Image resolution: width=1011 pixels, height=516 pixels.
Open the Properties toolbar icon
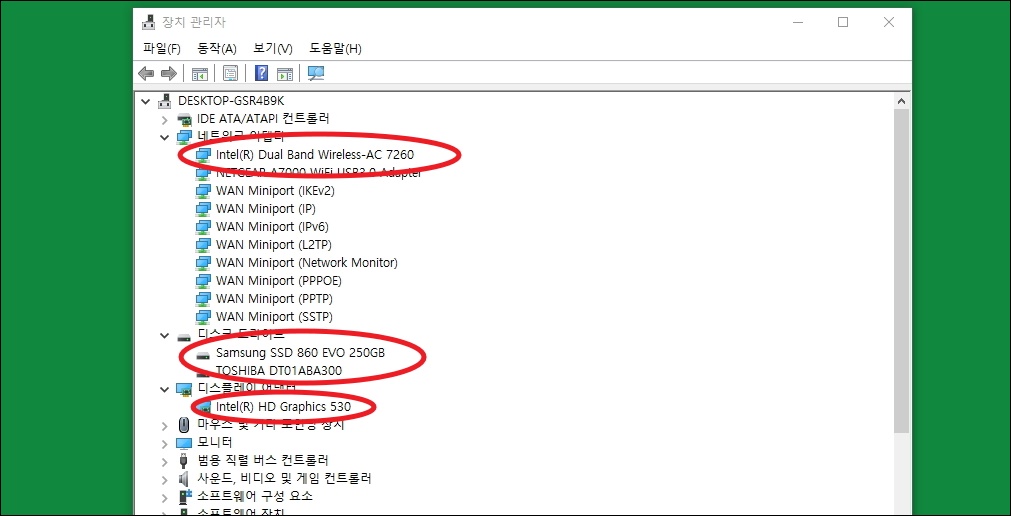tap(230, 74)
